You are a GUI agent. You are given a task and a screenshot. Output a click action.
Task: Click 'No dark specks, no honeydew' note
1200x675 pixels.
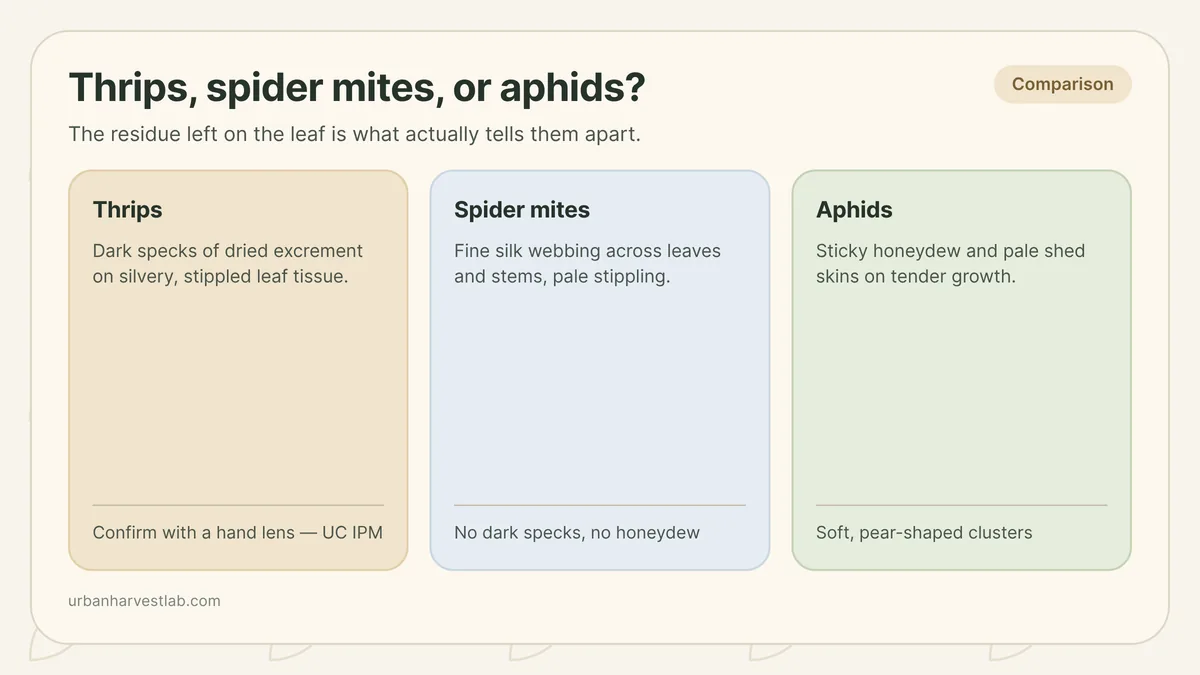[x=577, y=532]
